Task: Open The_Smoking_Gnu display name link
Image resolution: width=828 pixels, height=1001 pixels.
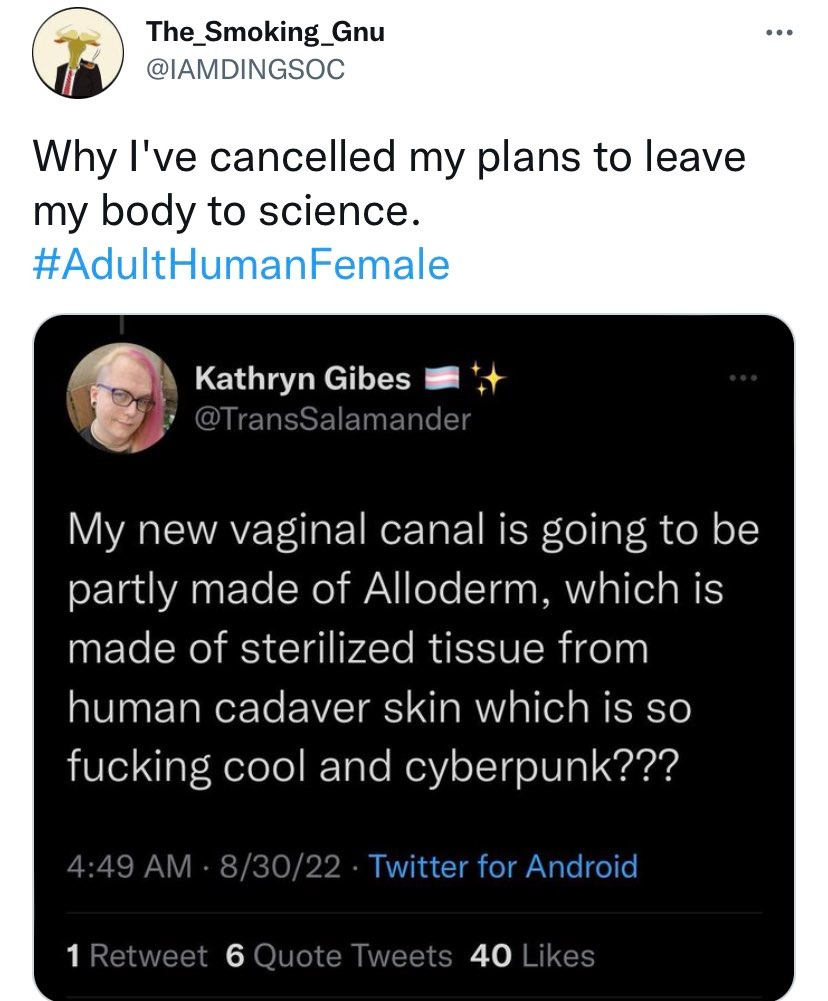Action: 265,32
